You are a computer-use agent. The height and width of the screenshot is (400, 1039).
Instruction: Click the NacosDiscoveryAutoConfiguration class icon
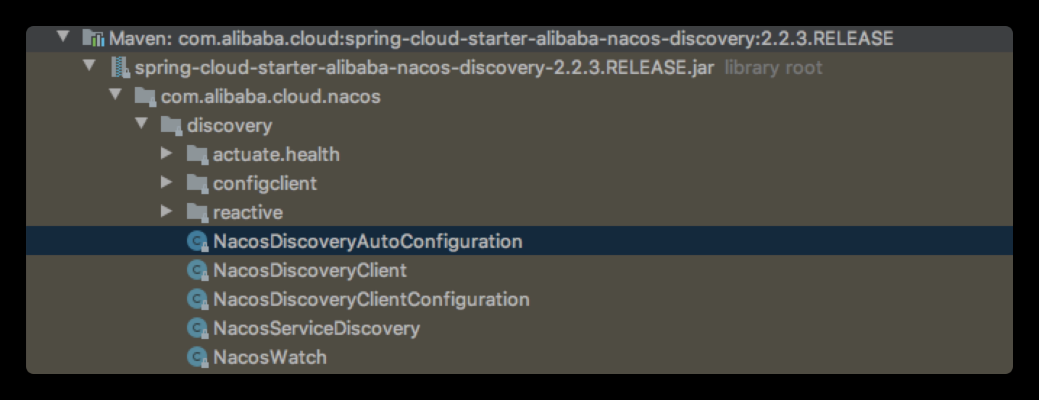[x=197, y=242]
